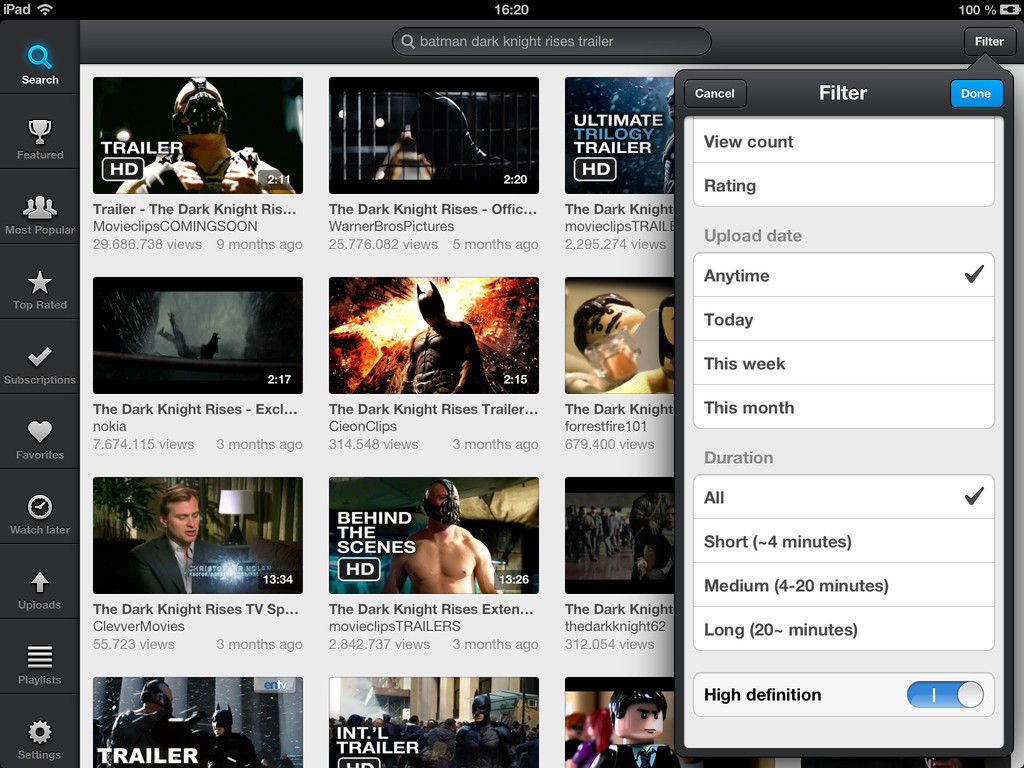1024x768 pixels.
Task: Select Short (~4 minutes) duration
Action: (844, 541)
